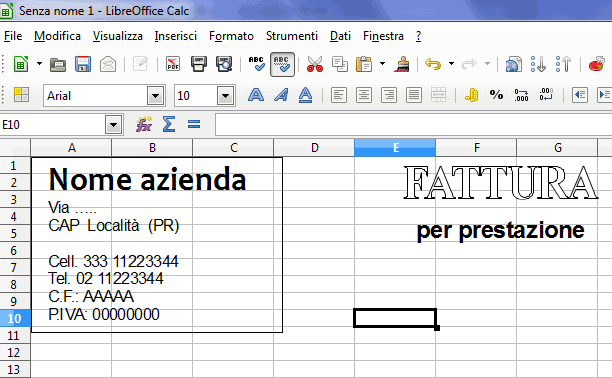612x378 pixels.
Task: Justify cell content
Action: [x=414, y=95]
